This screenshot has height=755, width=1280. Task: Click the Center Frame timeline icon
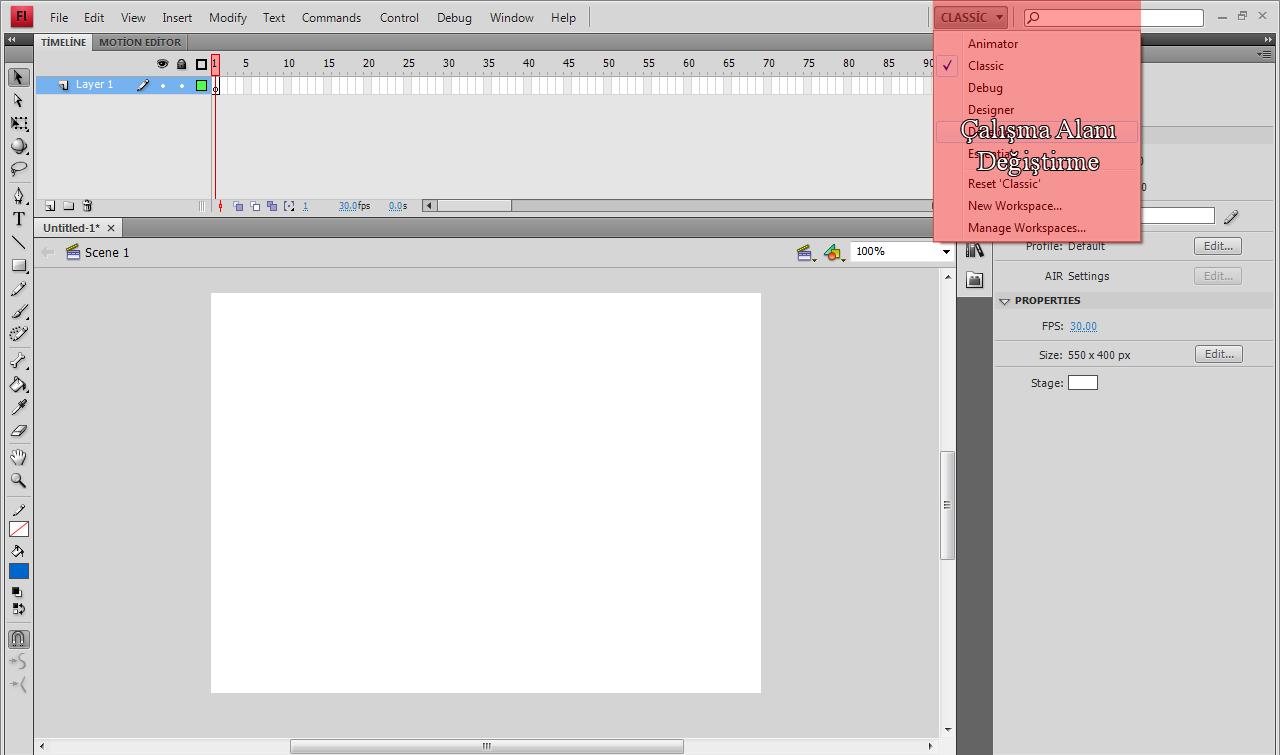tap(220, 206)
